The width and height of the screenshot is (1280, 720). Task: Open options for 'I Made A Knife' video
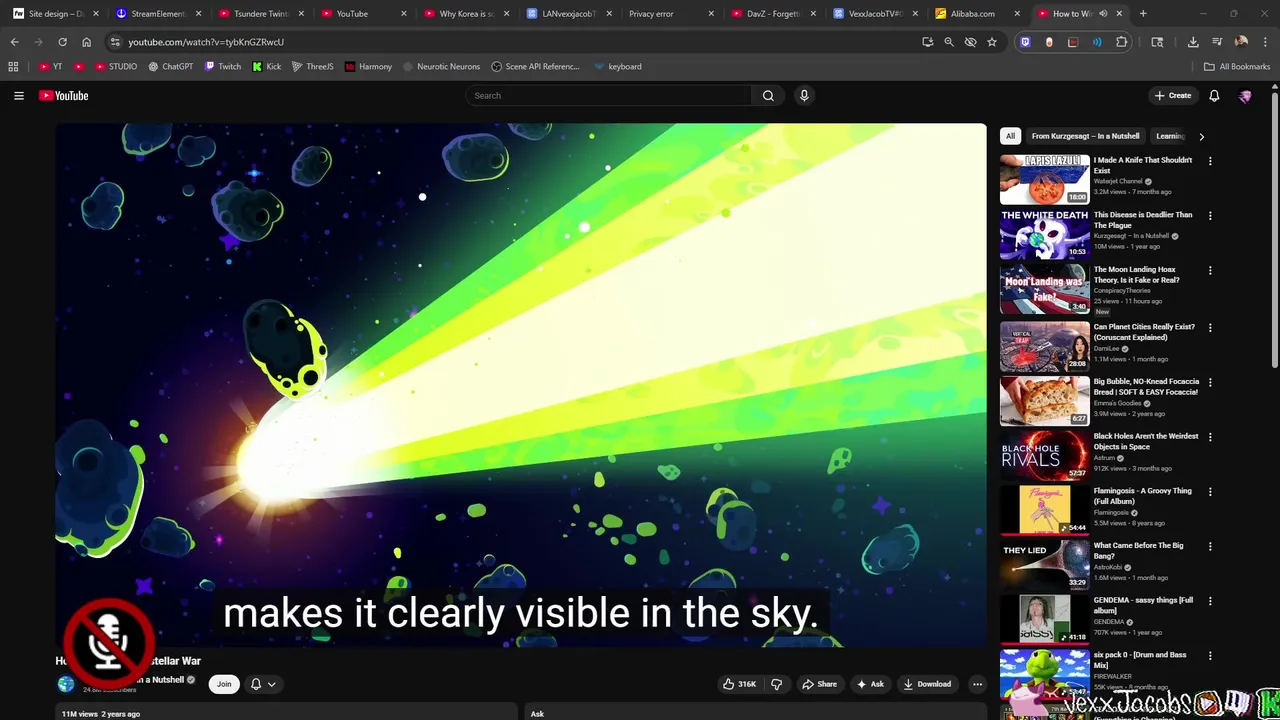click(x=1210, y=161)
